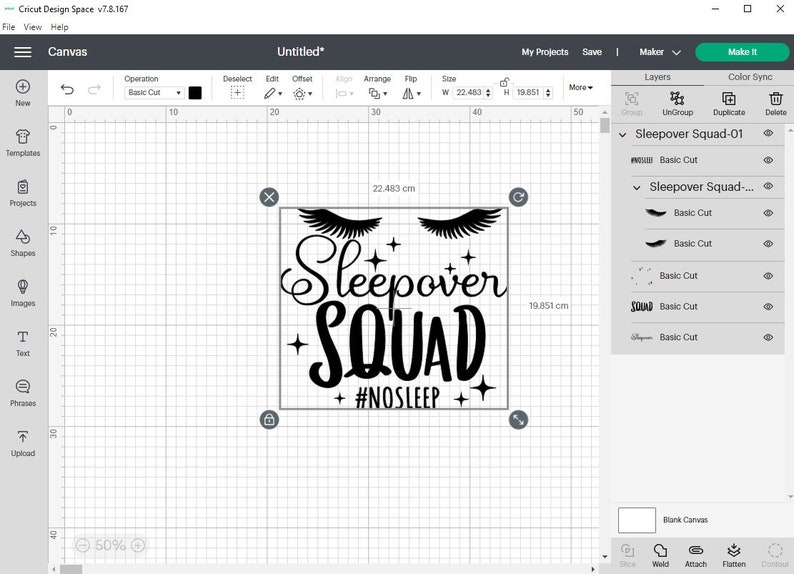This screenshot has height=574, width=794.
Task: Click the lock handle on selection corner
Action: tap(269, 420)
